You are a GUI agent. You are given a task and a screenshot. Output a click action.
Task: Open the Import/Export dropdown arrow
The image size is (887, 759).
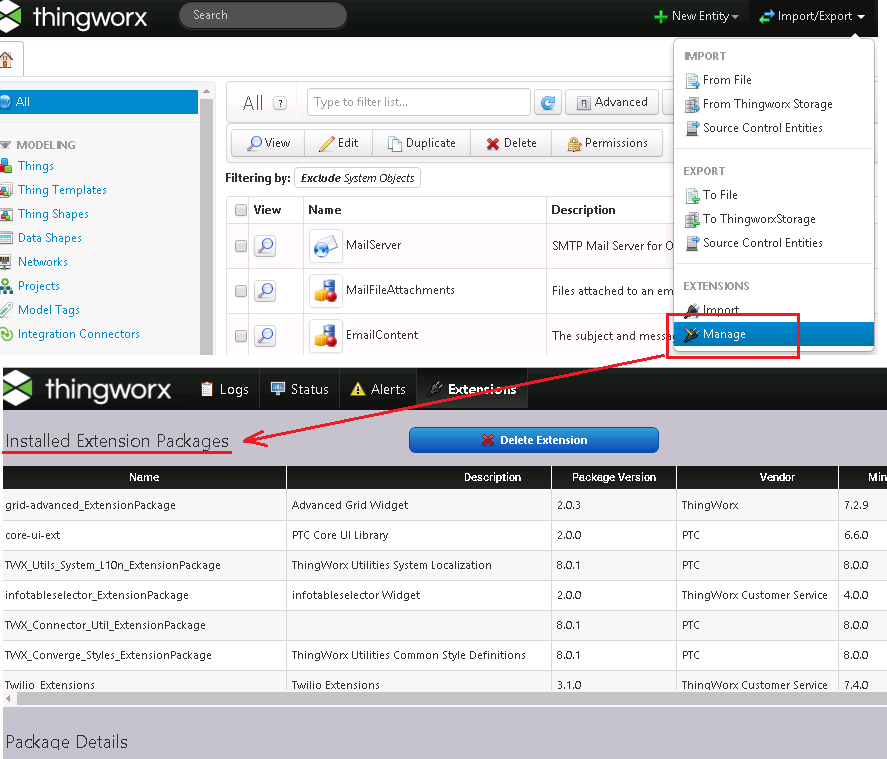(861, 17)
